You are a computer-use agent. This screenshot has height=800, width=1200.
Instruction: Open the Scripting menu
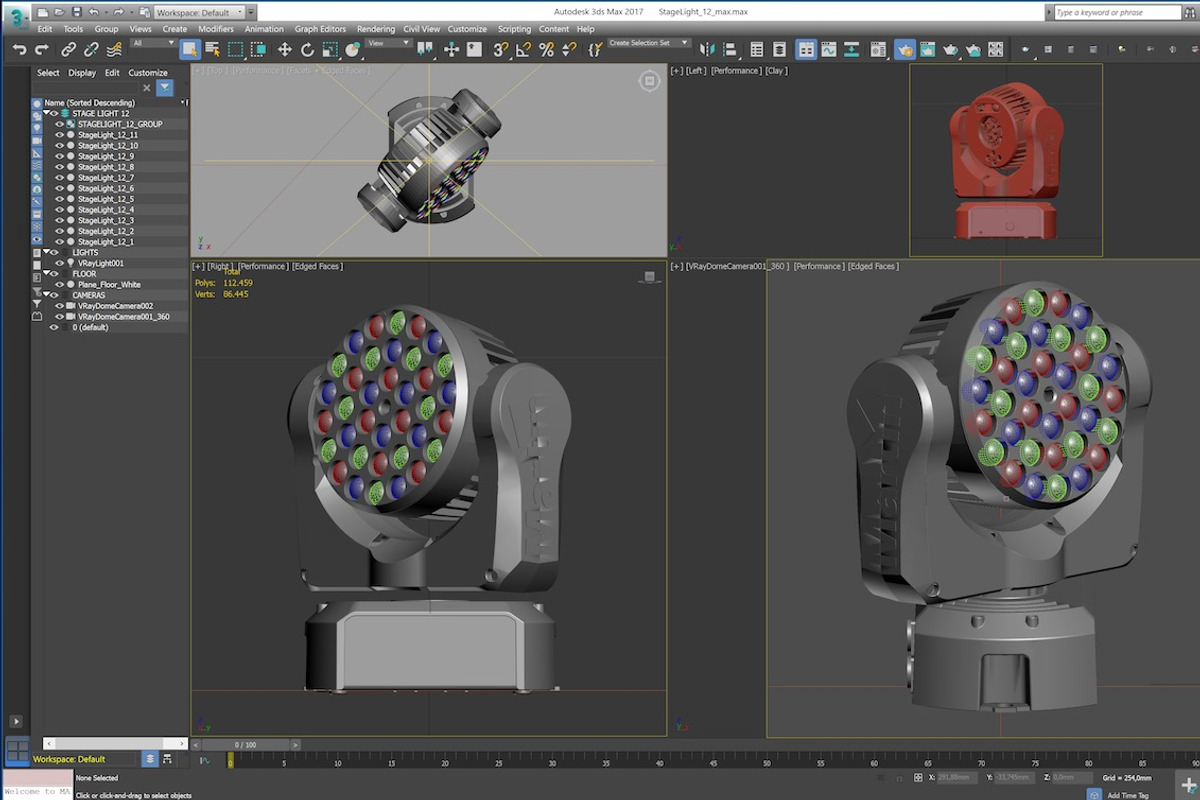click(x=514, y=29)
